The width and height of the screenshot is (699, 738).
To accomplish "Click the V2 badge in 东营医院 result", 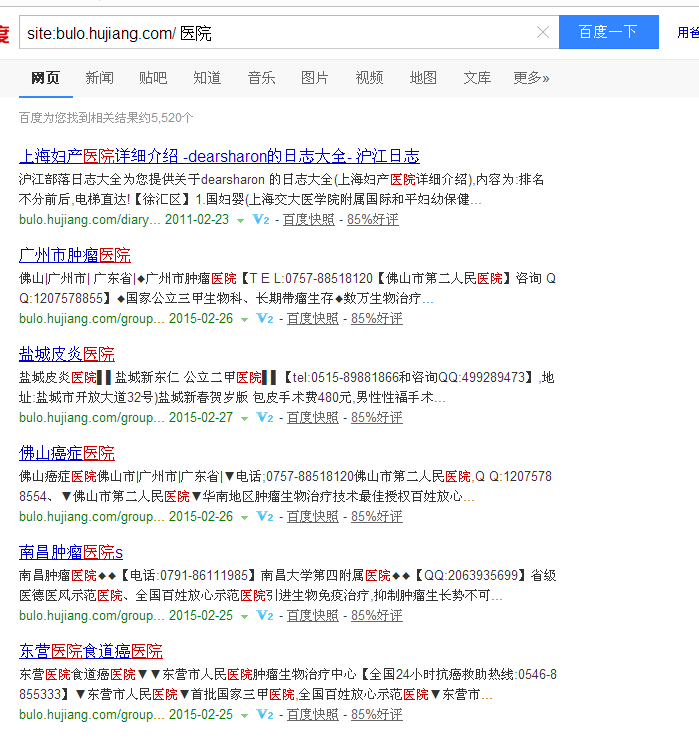I will pyautogui.click(x=265, y=714).
